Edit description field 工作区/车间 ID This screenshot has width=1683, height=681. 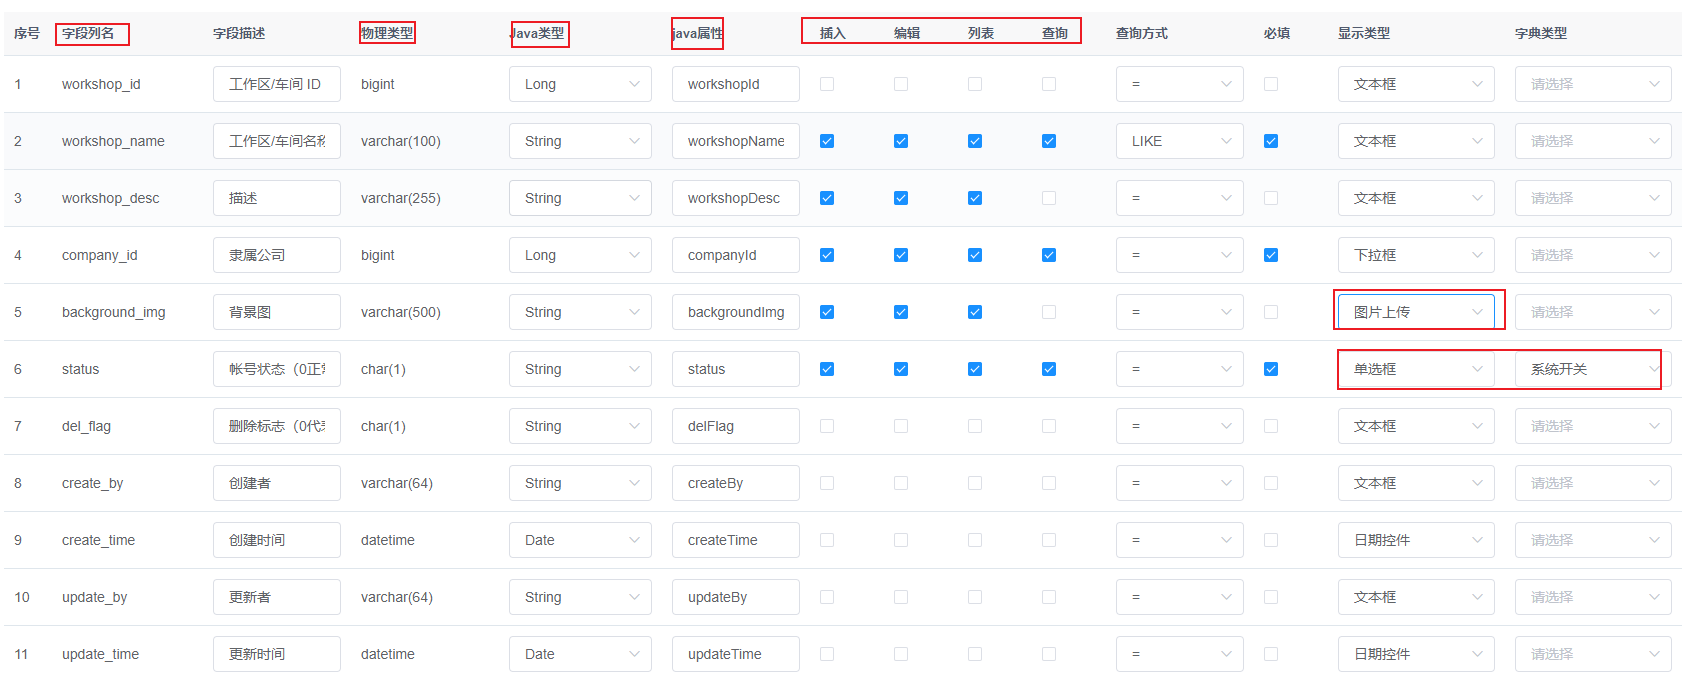click(277, 84)
